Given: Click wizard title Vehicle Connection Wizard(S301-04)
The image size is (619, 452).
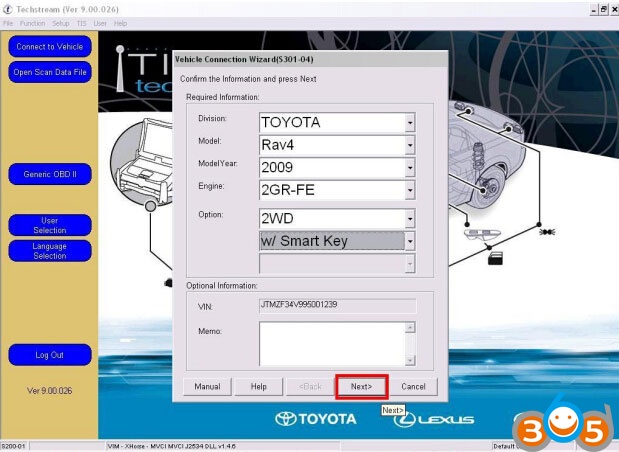Looking at the screenshot, I should pos(244,60).
